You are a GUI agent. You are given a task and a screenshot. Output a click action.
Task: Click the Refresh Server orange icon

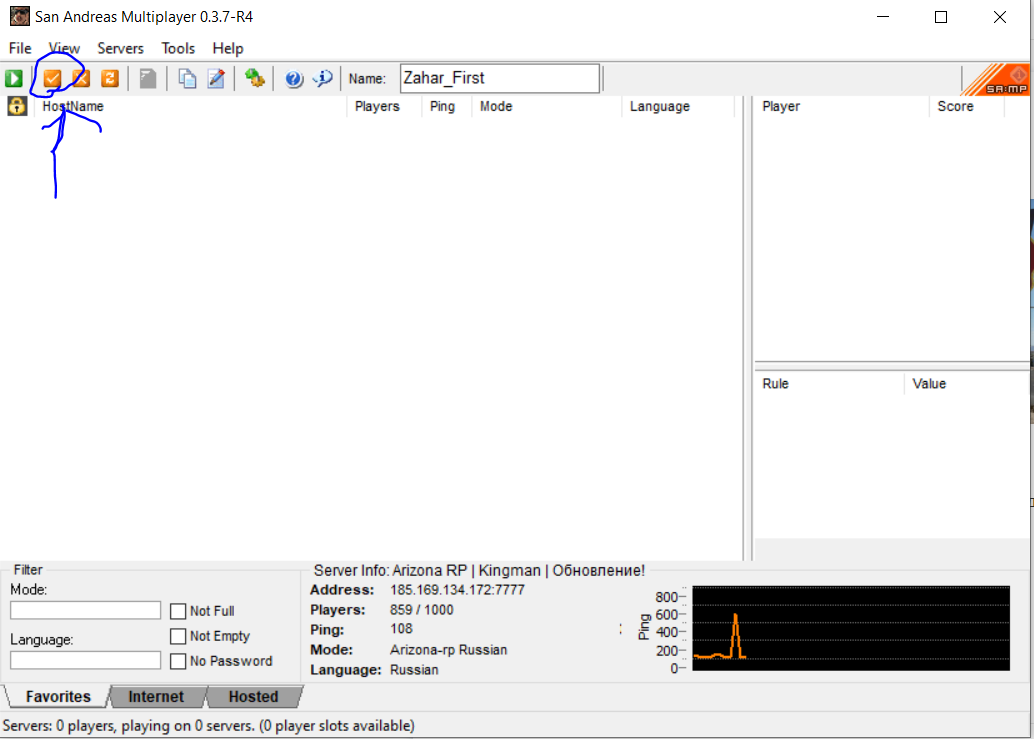coord(109,78)
